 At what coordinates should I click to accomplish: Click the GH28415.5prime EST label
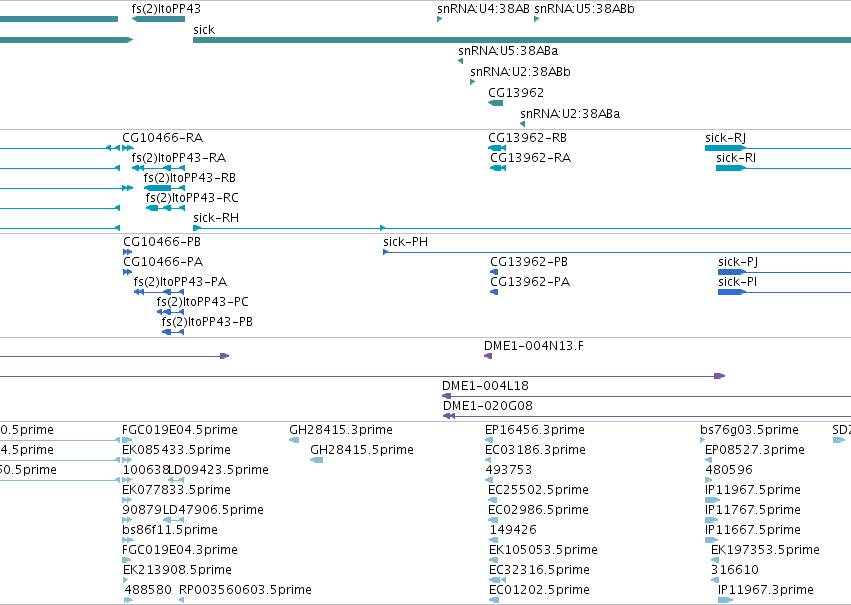click(362, 450)
